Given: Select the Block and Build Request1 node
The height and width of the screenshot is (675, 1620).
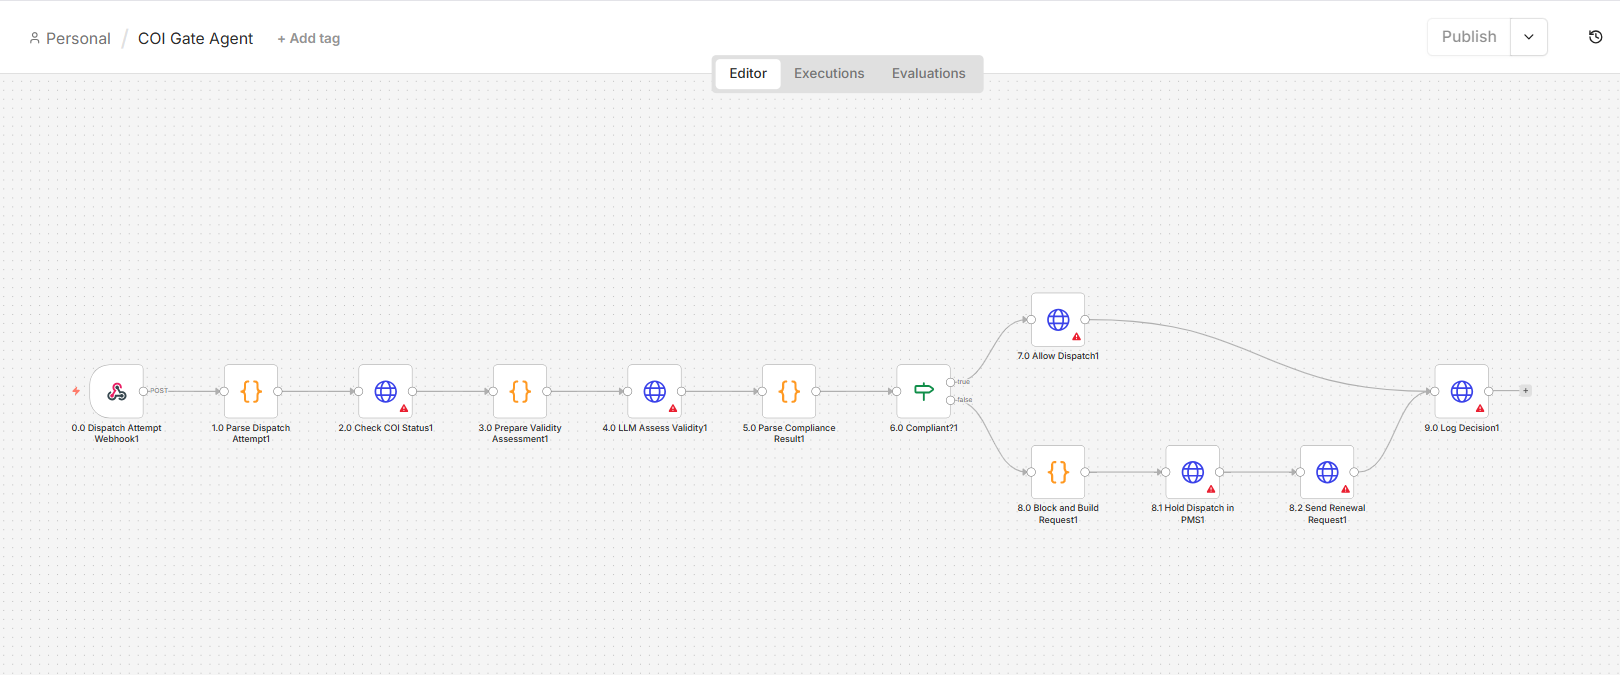Looking at the screenshot, I should tap(1058, 472).
